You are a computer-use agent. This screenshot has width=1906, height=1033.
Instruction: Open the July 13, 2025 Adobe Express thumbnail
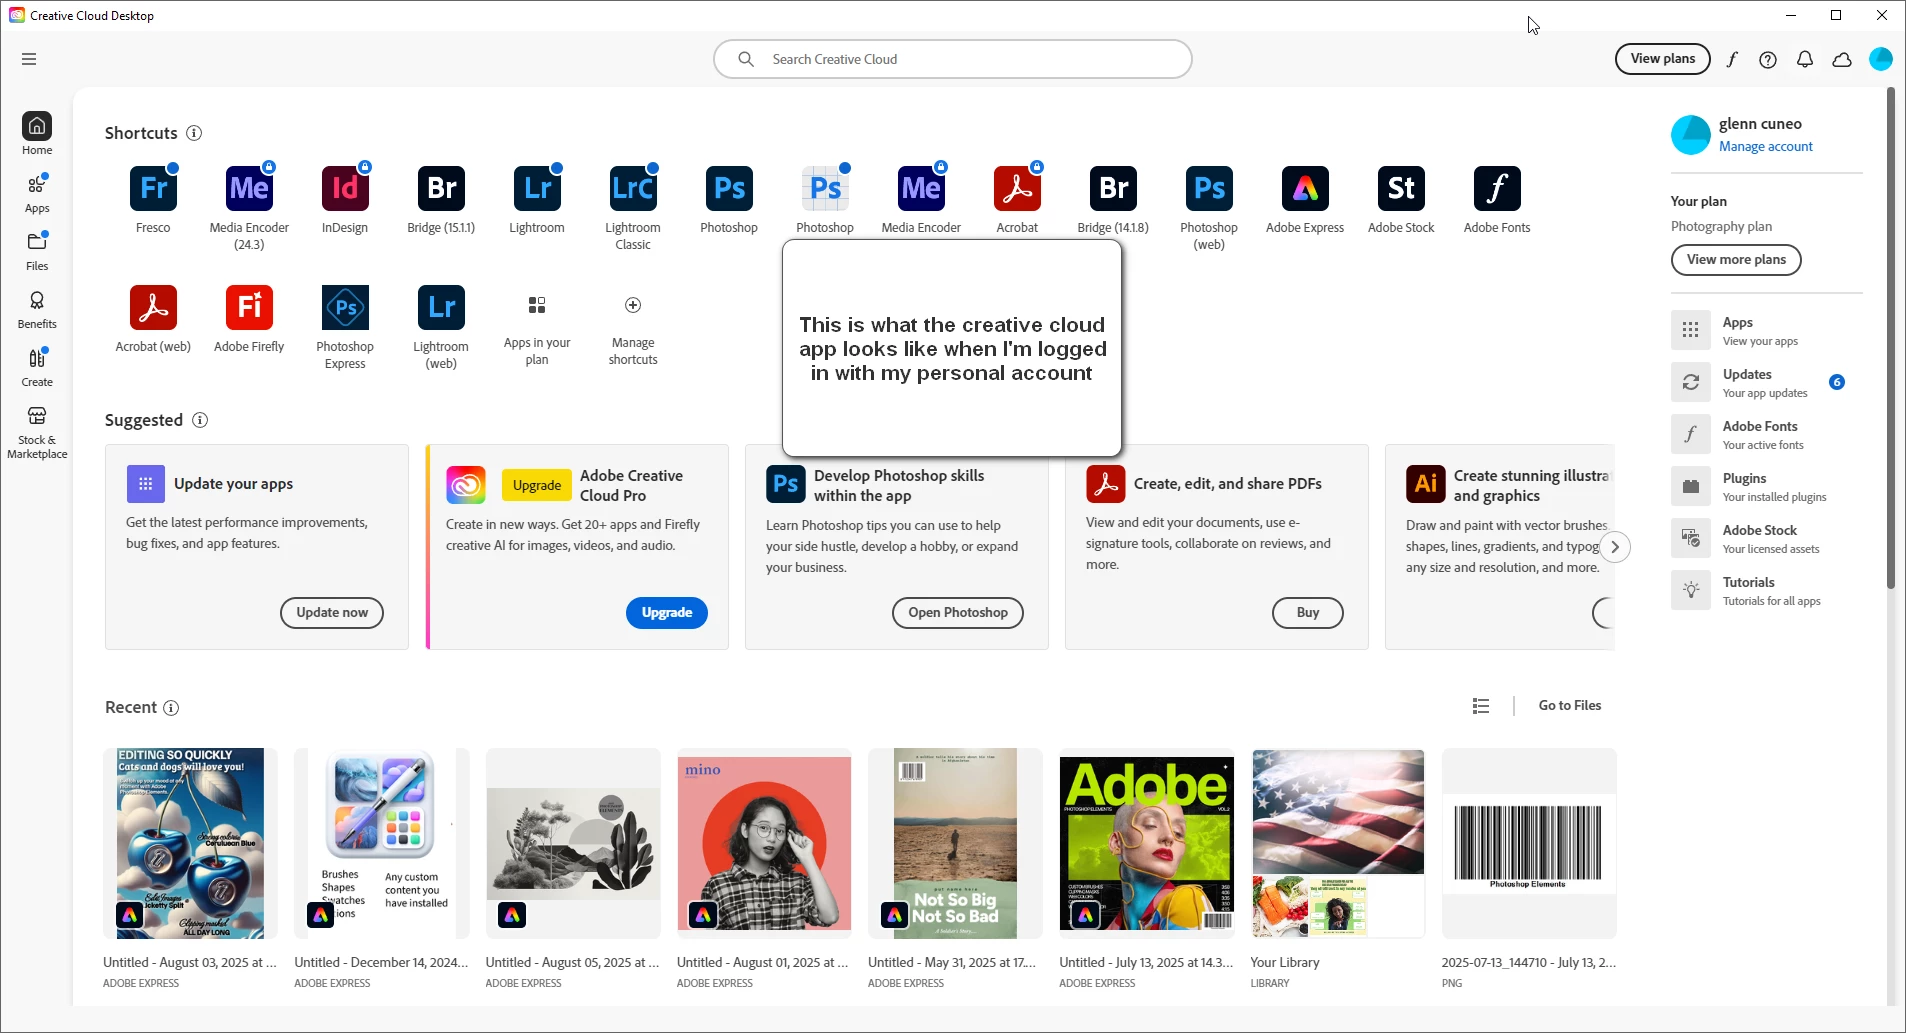point(1146,843)
